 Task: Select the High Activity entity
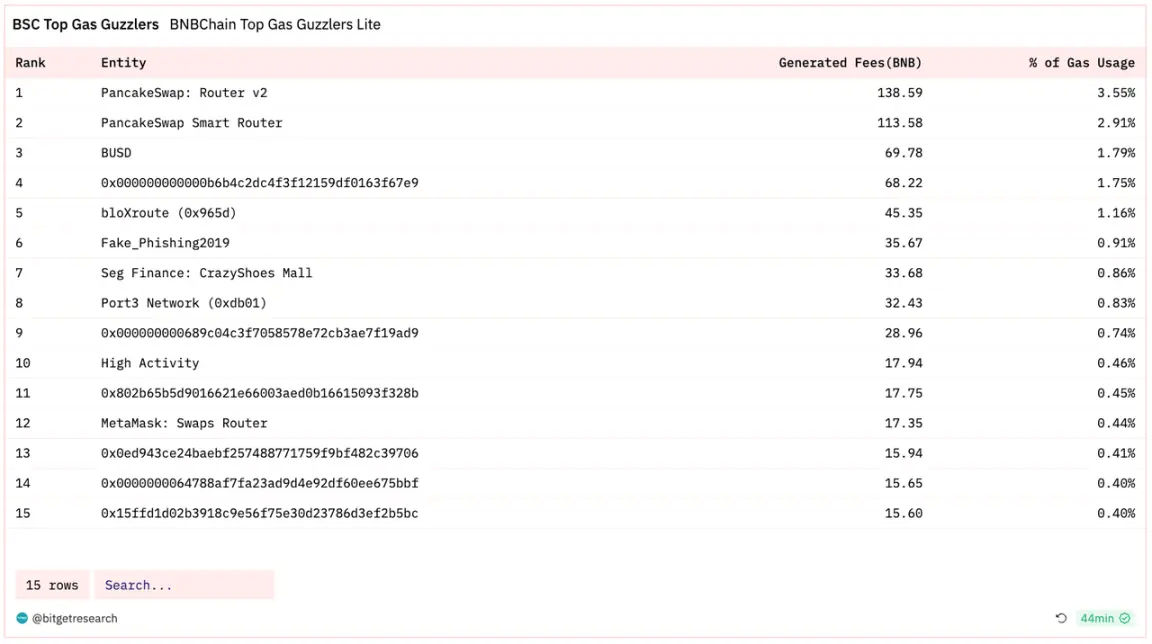point(150,363)
